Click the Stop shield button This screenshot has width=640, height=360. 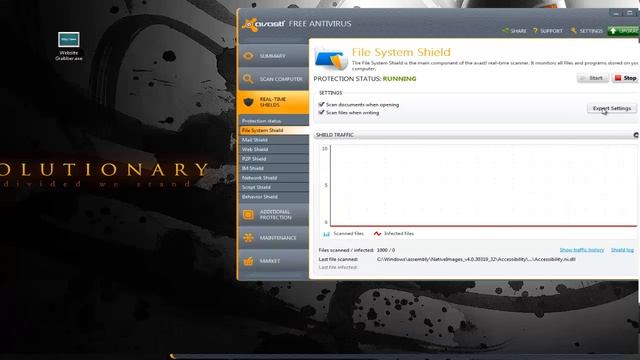(625, 78)
